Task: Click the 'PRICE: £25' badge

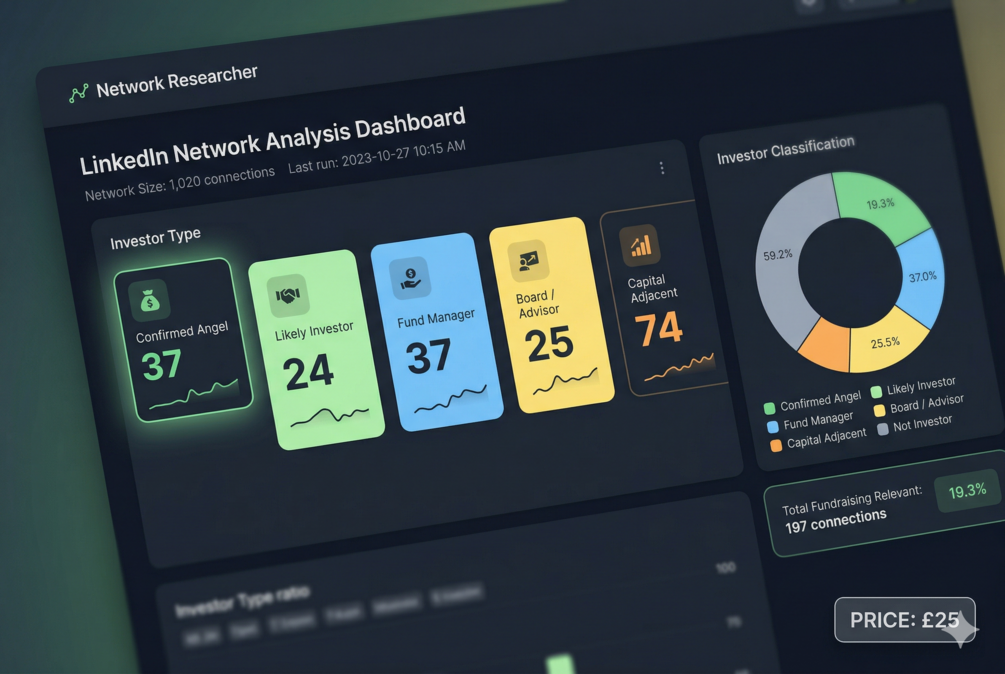Action: pos(904,620)
